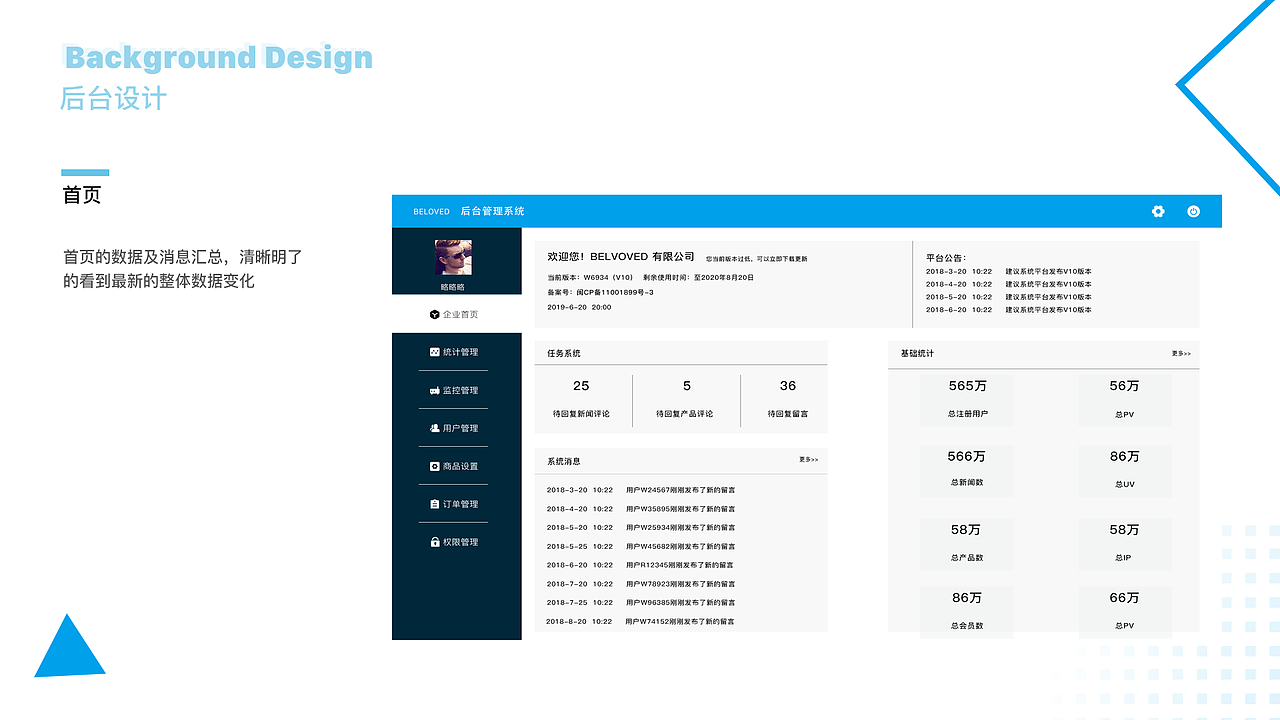Viewport: 1280px width, 720px height.
Task: Open message from 用户R12345
Action: click(x=640, y=565)
